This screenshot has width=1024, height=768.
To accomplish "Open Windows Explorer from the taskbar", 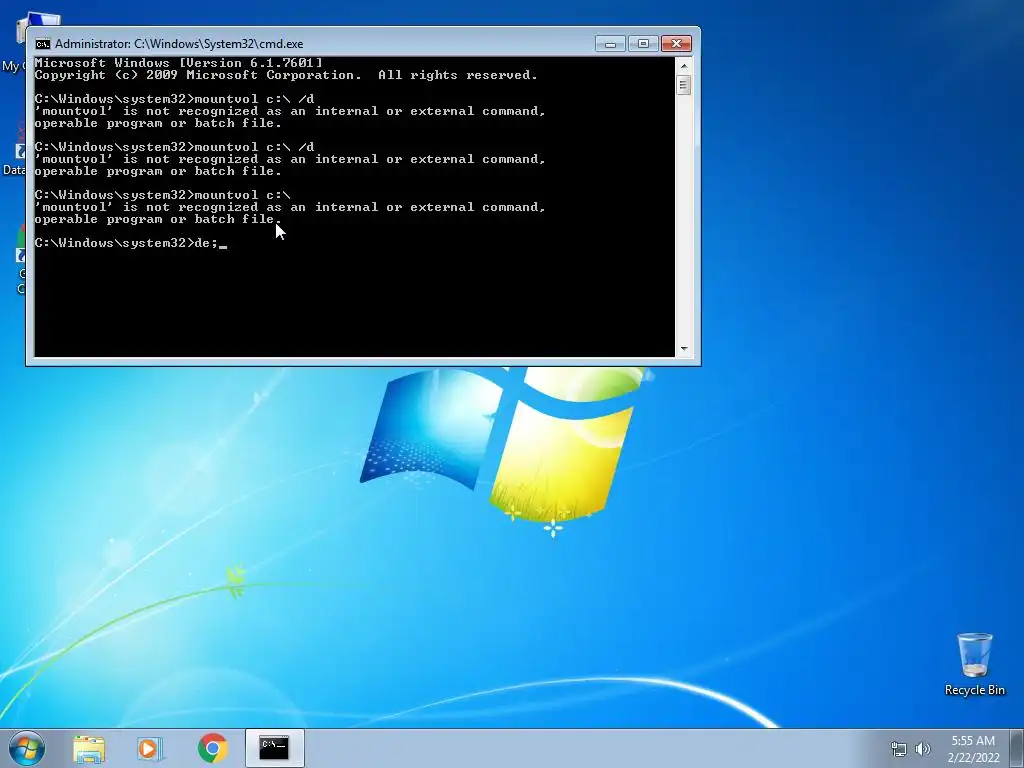I will (x=89, y=748).
